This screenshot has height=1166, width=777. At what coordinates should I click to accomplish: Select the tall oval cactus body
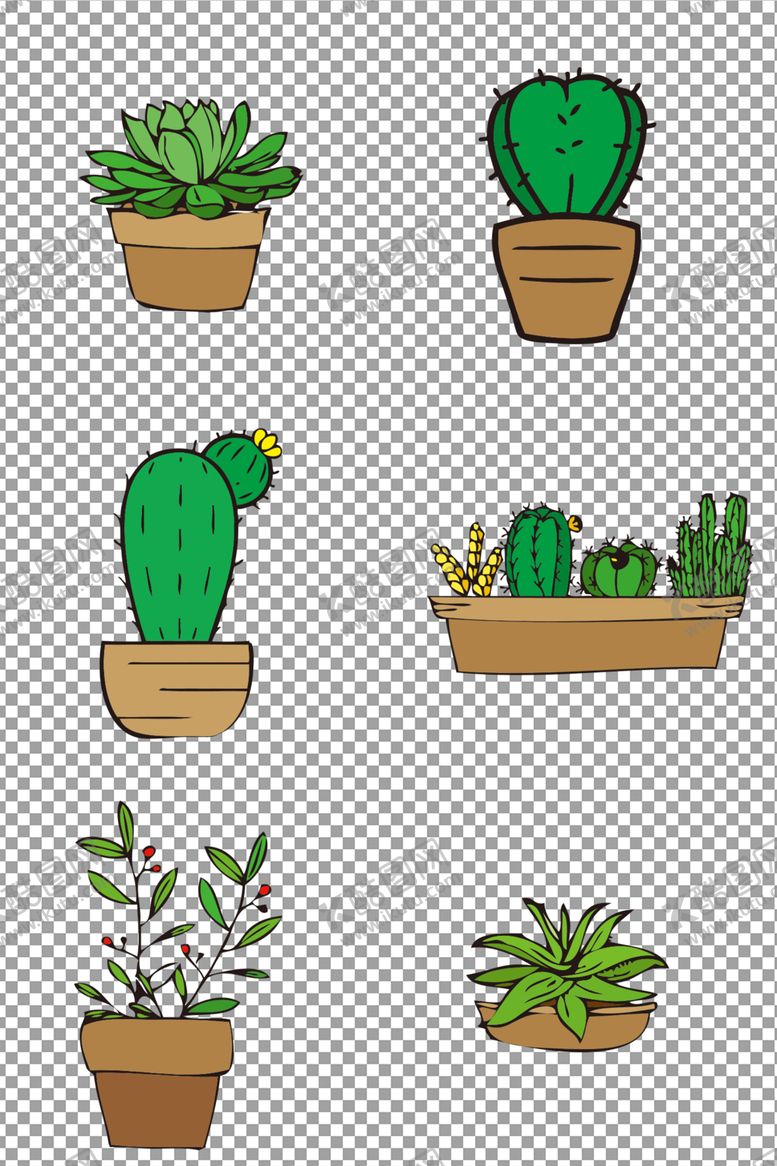click(178, 545)
